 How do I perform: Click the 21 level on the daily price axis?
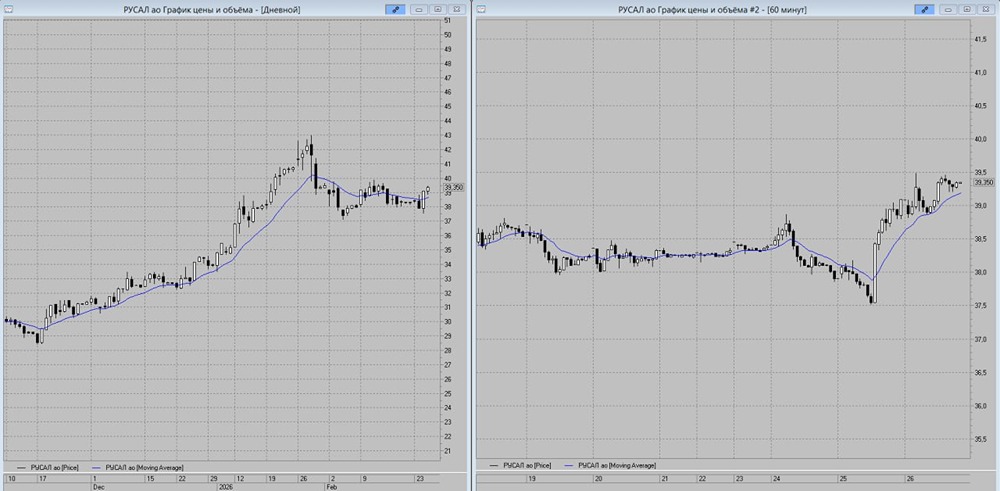(448, 451)
